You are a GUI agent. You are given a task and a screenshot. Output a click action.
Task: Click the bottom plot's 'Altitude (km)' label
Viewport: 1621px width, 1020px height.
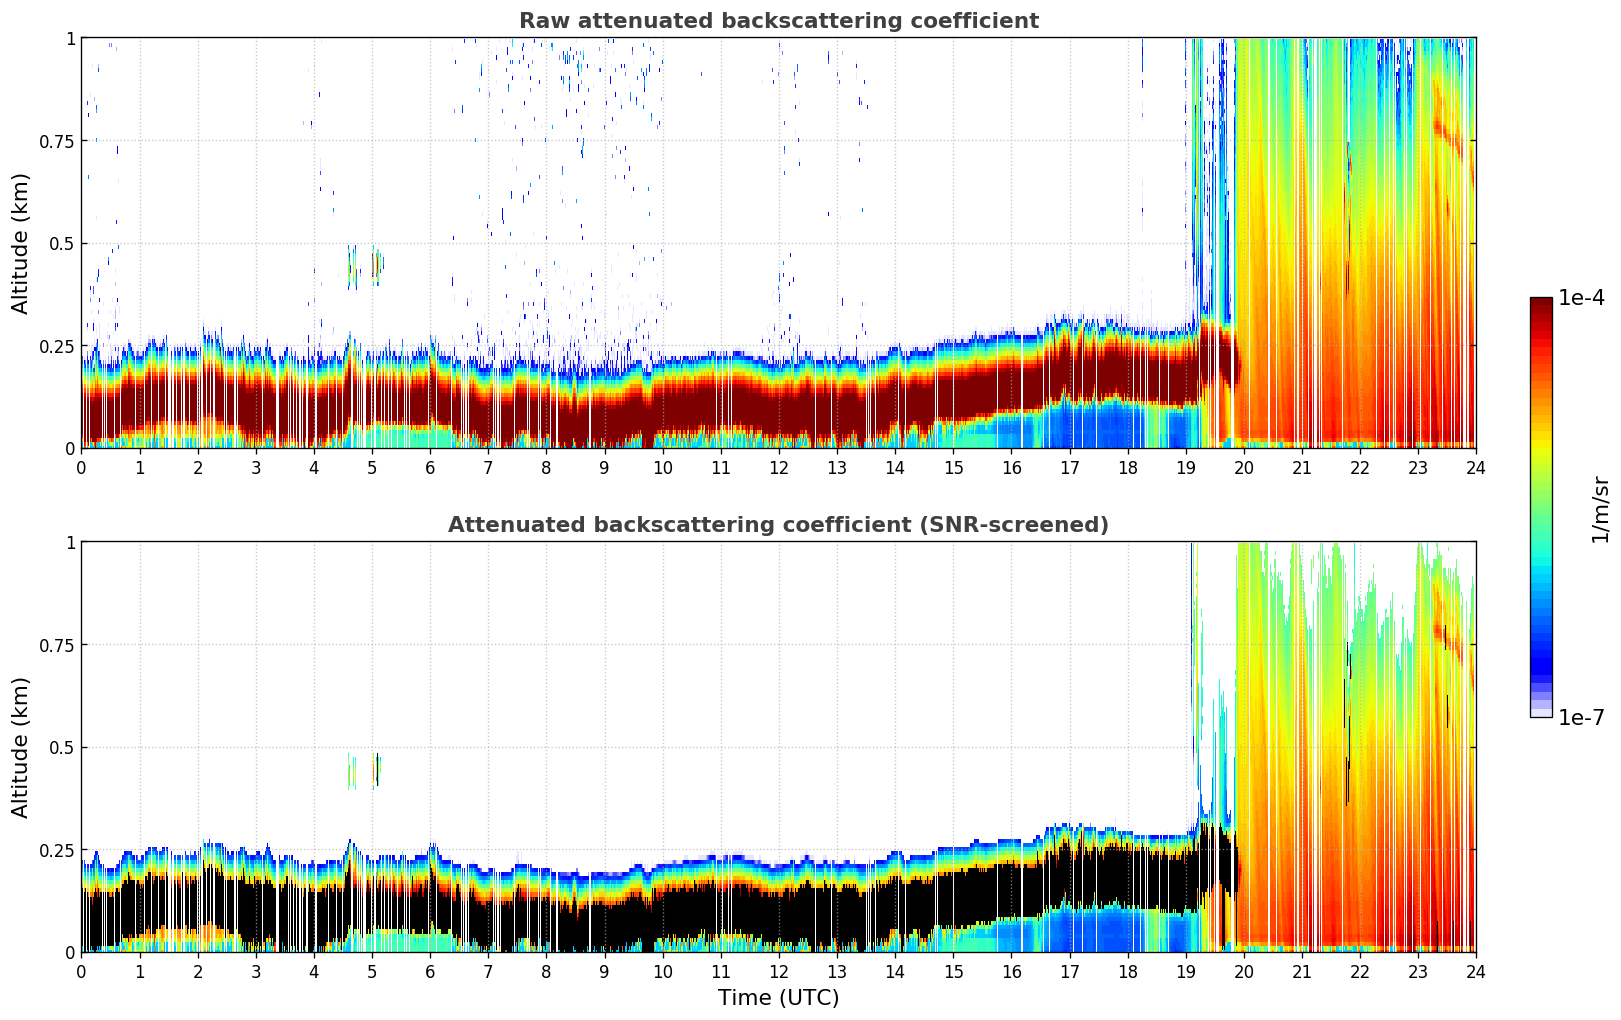(21, 747)
